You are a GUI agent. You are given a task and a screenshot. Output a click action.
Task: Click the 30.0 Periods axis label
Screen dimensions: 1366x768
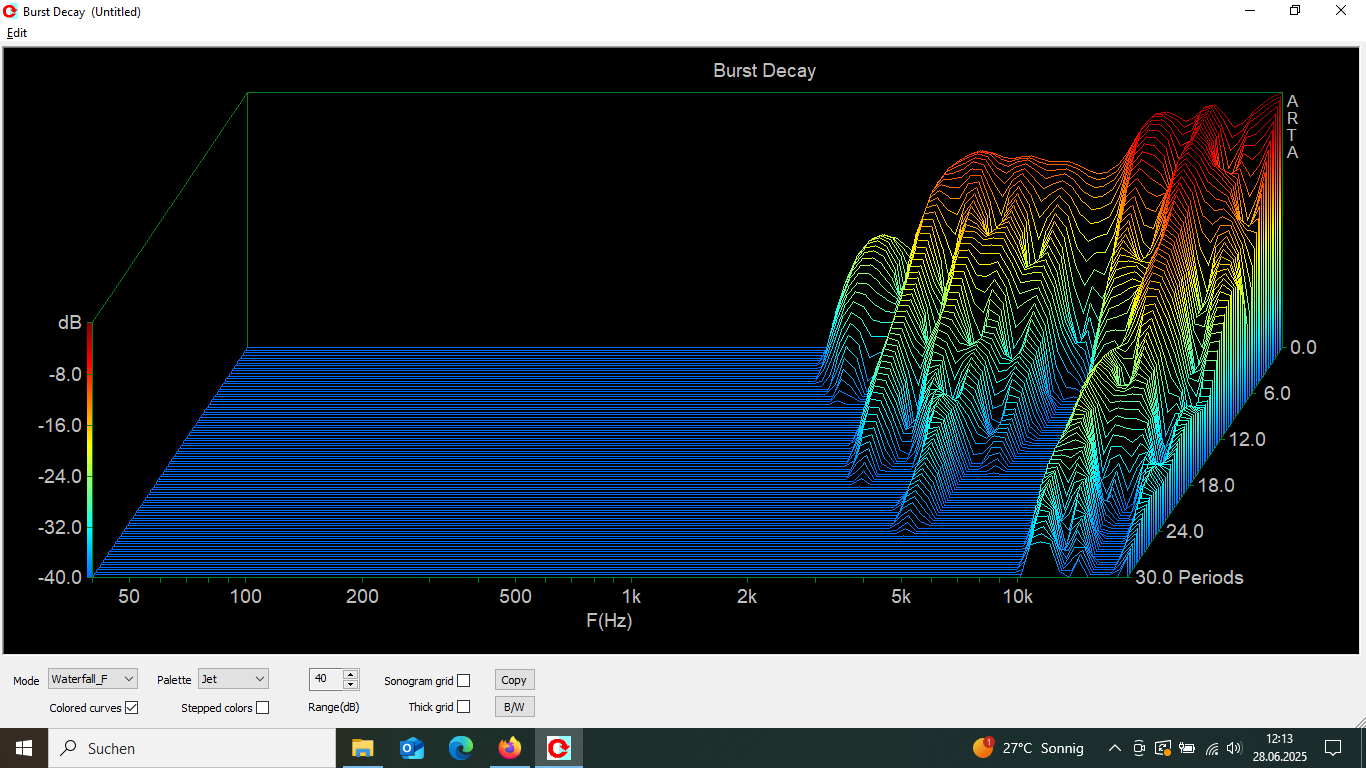(1190, 577)
